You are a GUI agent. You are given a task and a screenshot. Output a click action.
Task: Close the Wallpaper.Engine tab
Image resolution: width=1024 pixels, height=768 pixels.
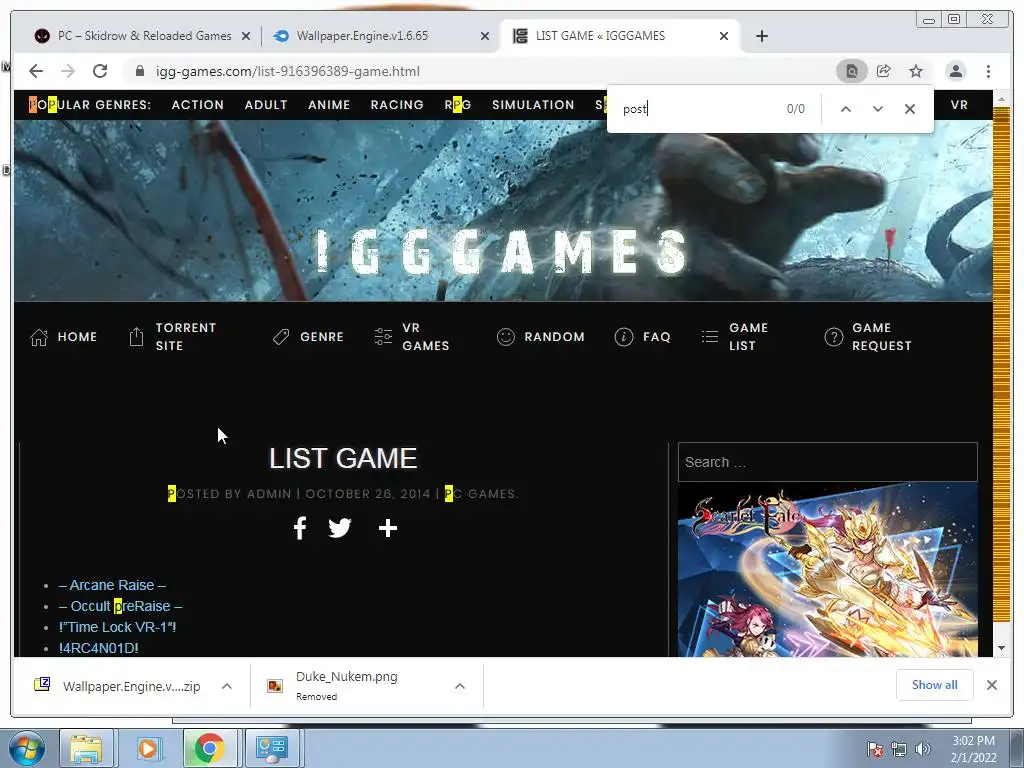click(485, 36)
